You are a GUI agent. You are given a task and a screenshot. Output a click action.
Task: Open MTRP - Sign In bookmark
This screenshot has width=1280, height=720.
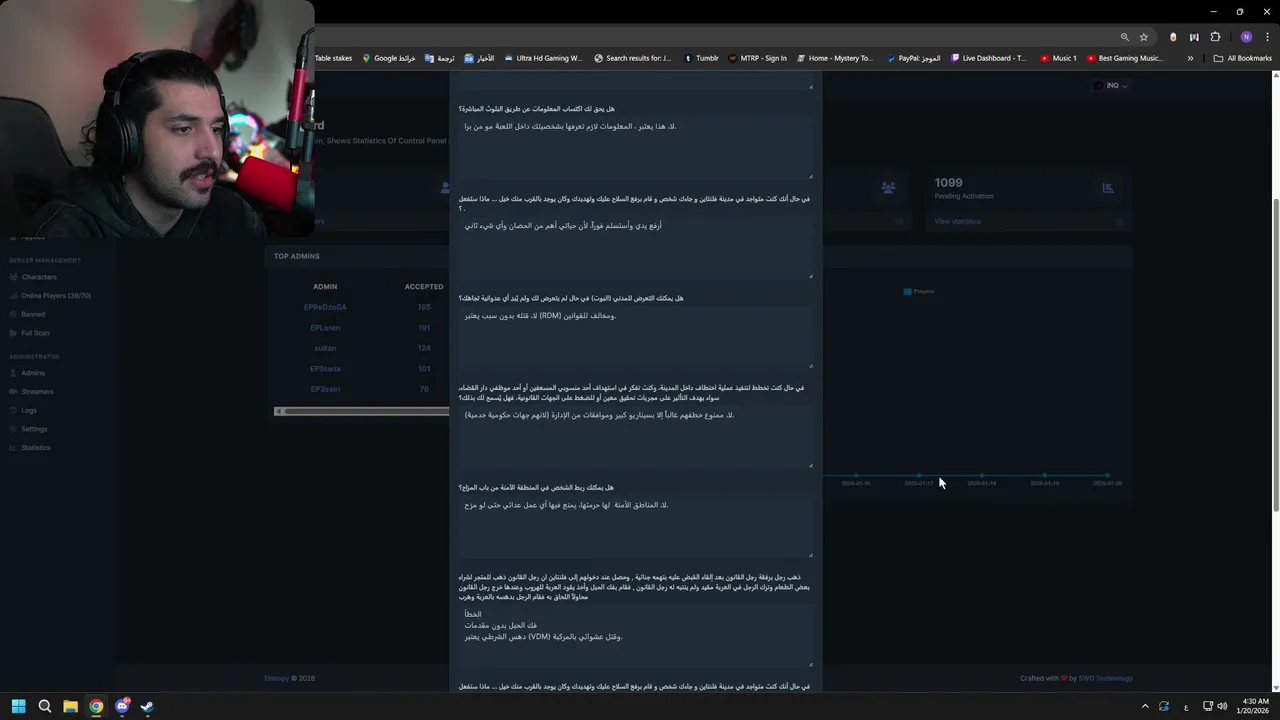pyautogui.click(x=757, y=58)
